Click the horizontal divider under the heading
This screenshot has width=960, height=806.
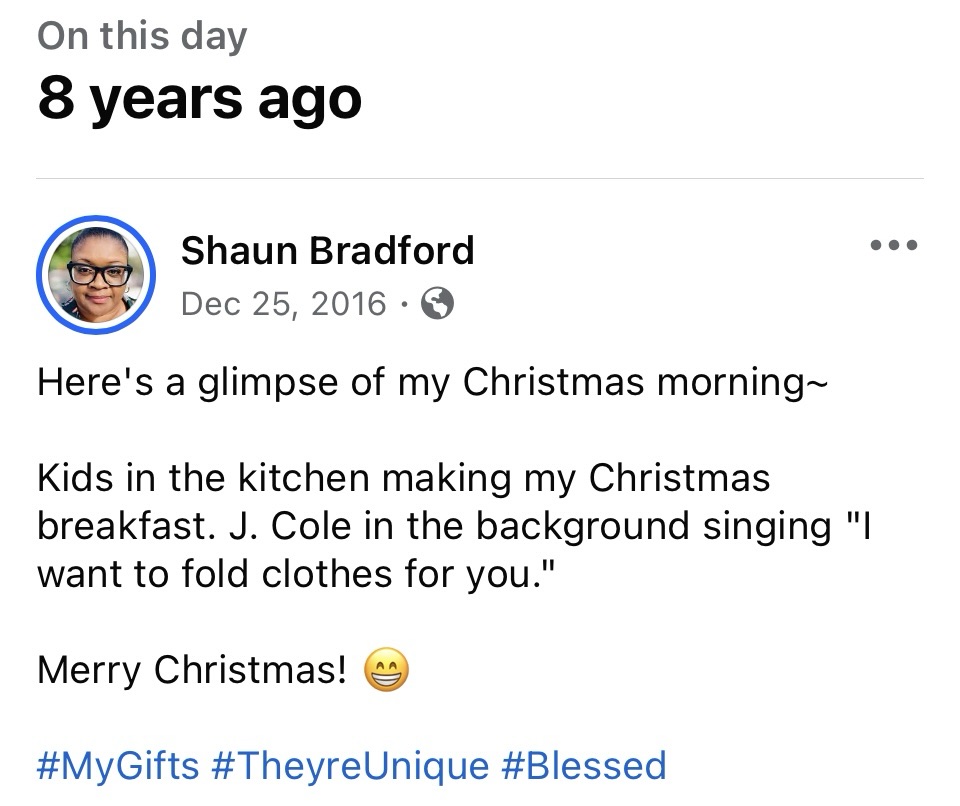pyautogui.click(x=480, y=179)
